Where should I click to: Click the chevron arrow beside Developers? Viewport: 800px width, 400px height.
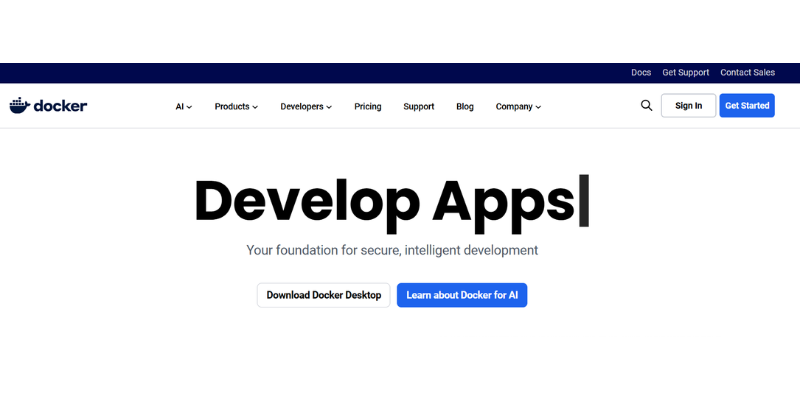[x=329, y=107]
